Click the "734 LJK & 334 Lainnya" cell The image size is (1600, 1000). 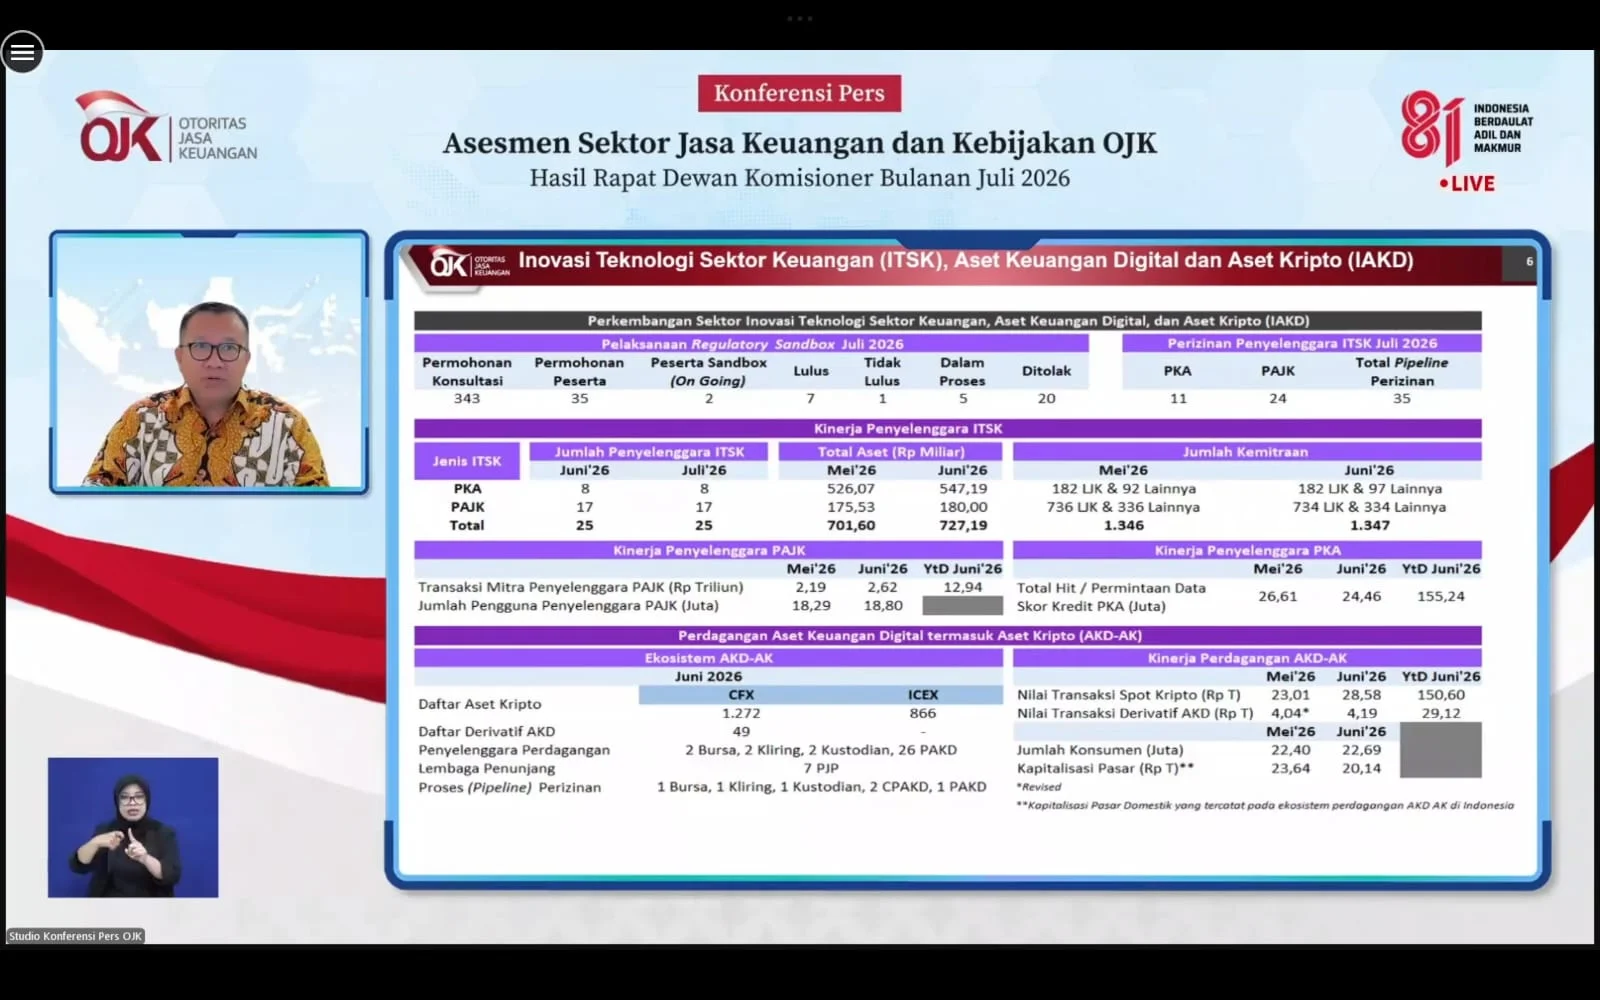1369,507
